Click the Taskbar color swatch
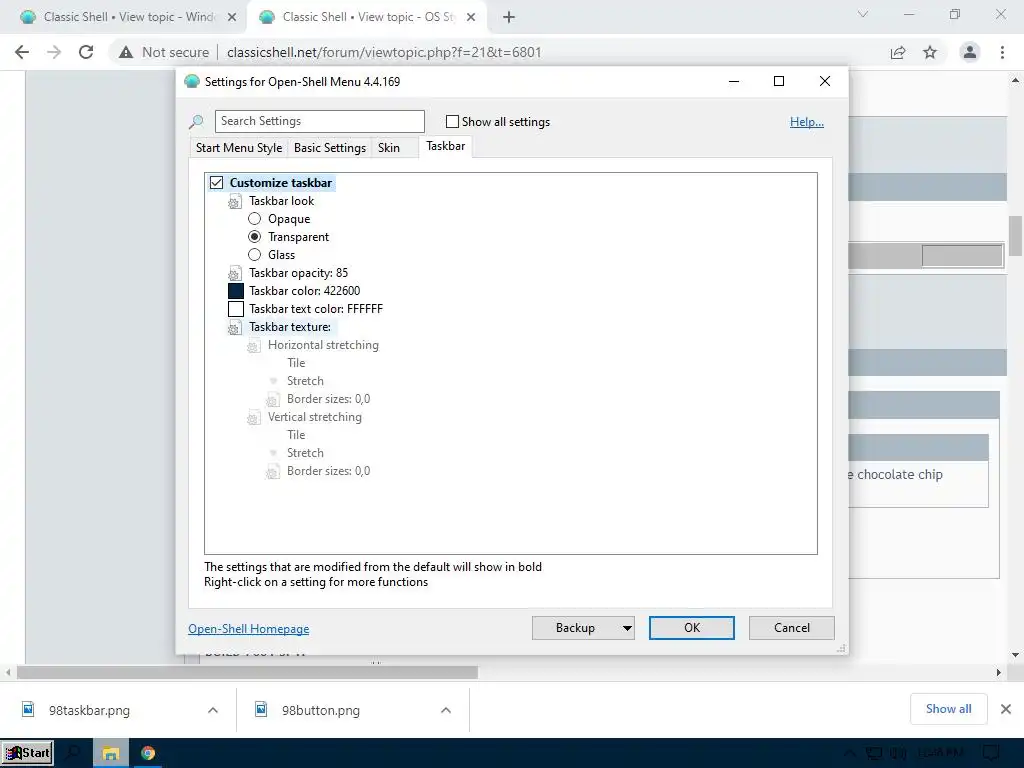Viewport: 1024px width, 768px height. [236, 291]
